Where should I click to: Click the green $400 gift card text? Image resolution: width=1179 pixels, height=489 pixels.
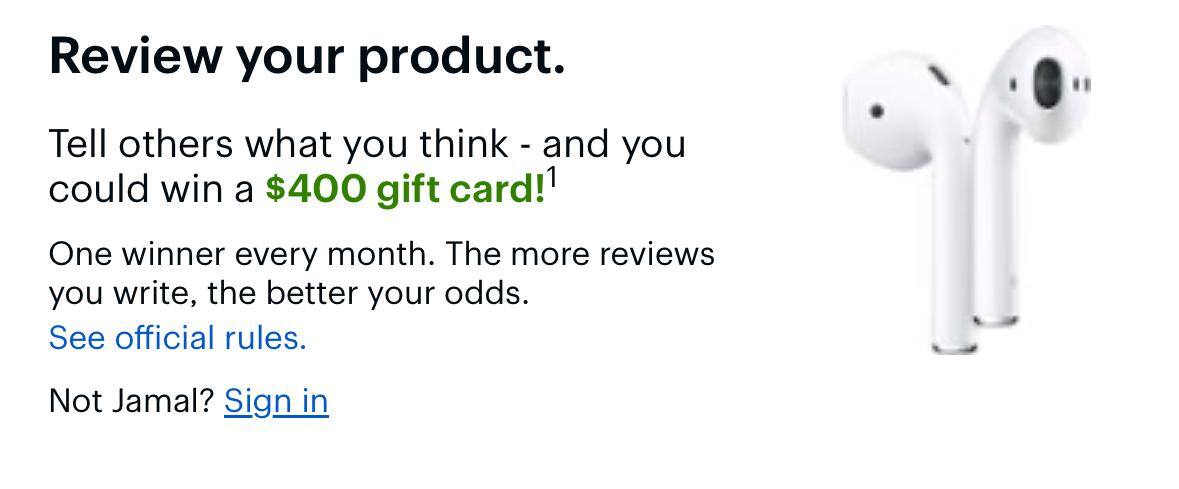(404, 189)
